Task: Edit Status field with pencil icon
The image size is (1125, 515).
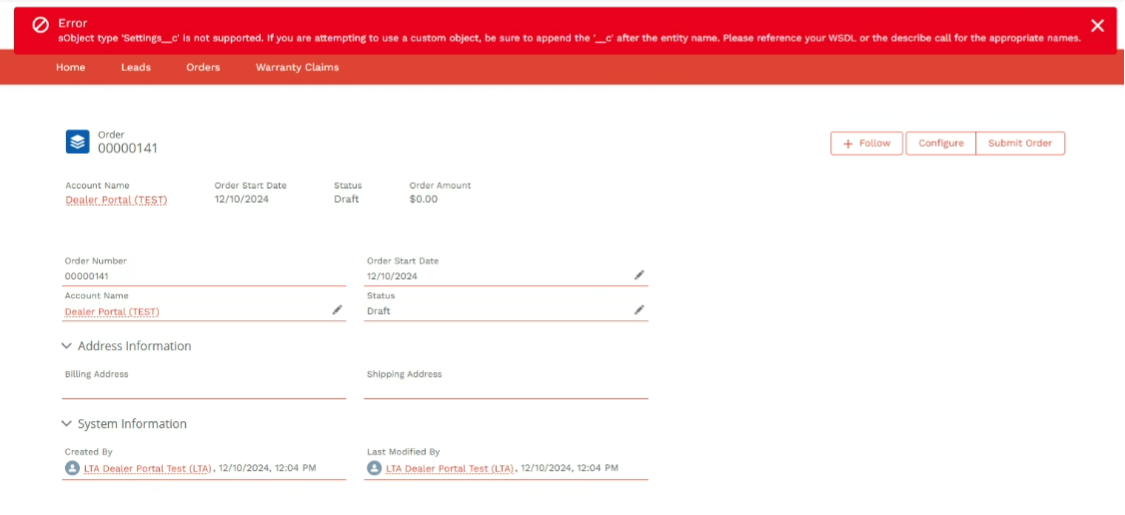Action: 639,310
